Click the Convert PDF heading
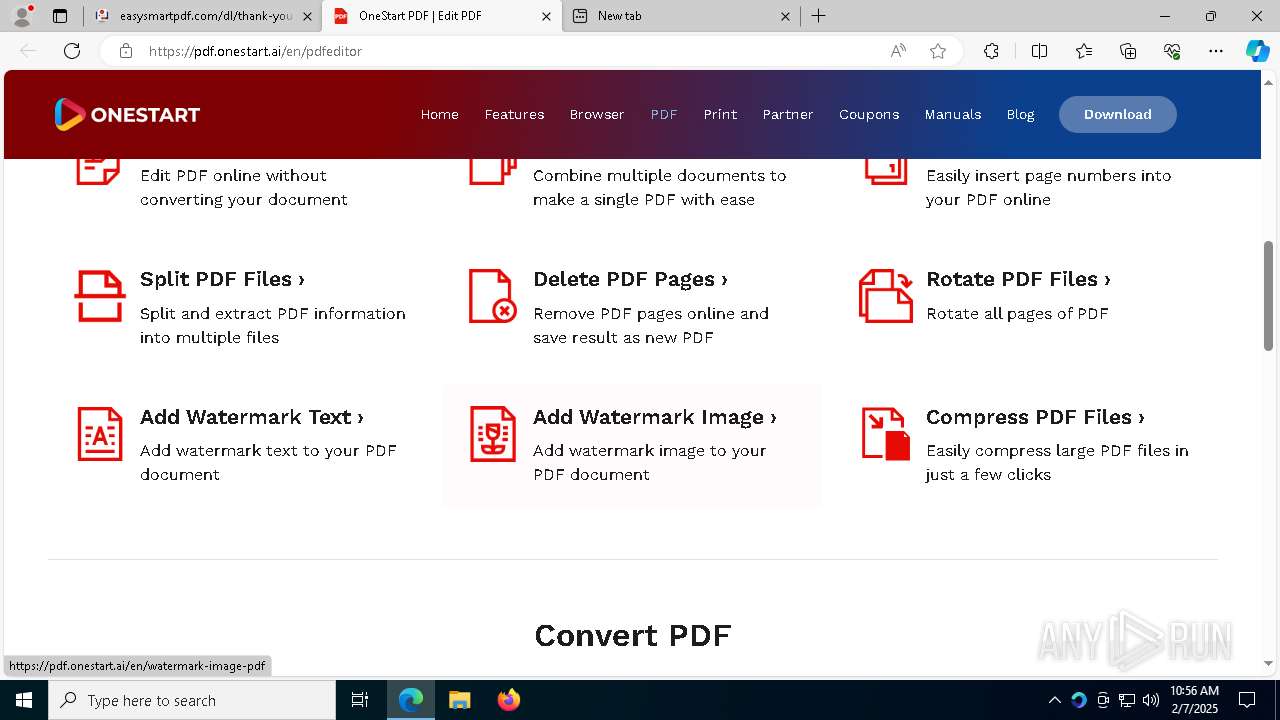 (633, 635)
